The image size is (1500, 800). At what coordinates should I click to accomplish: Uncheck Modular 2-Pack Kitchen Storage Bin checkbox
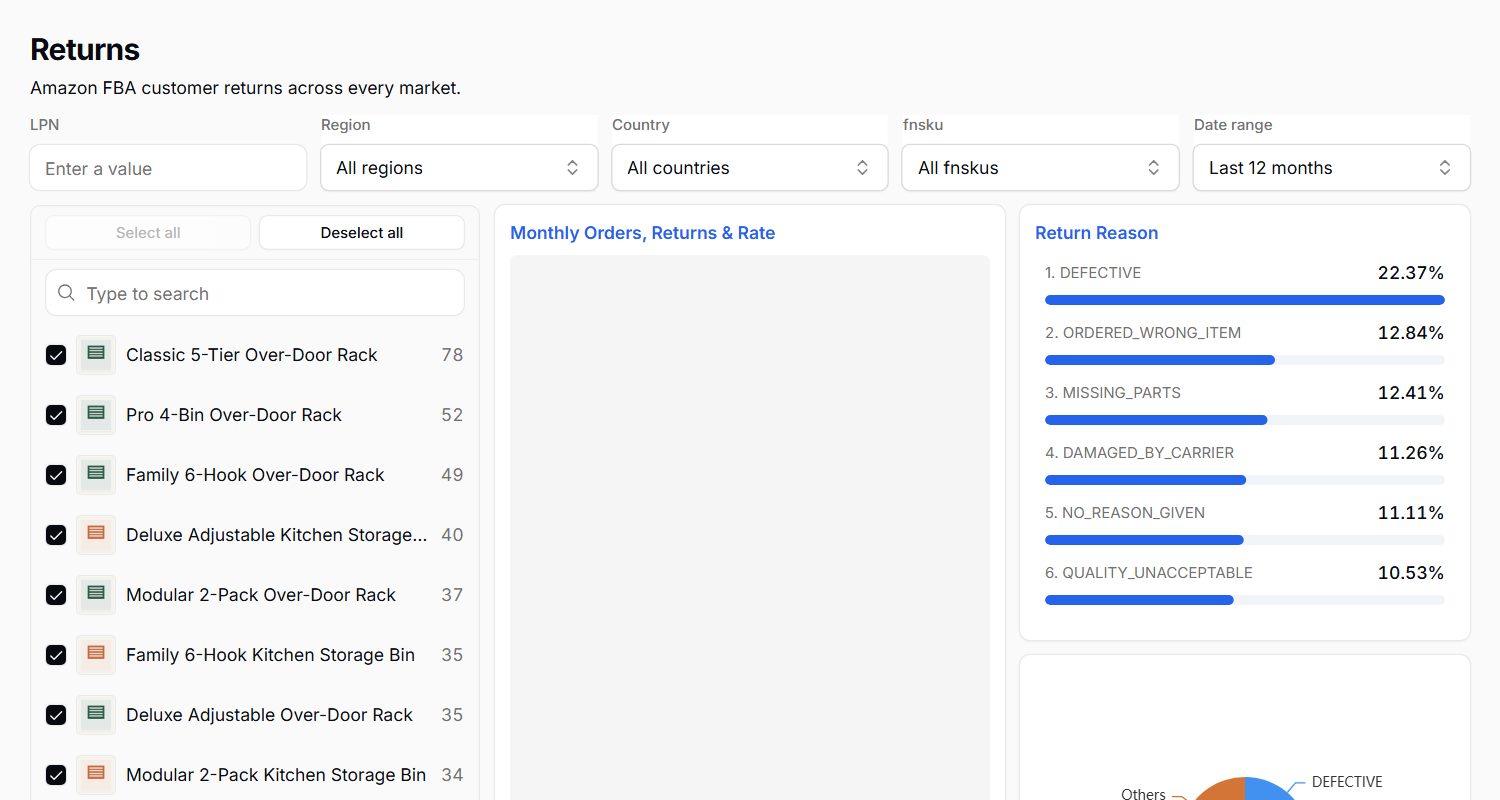(56, 775)
